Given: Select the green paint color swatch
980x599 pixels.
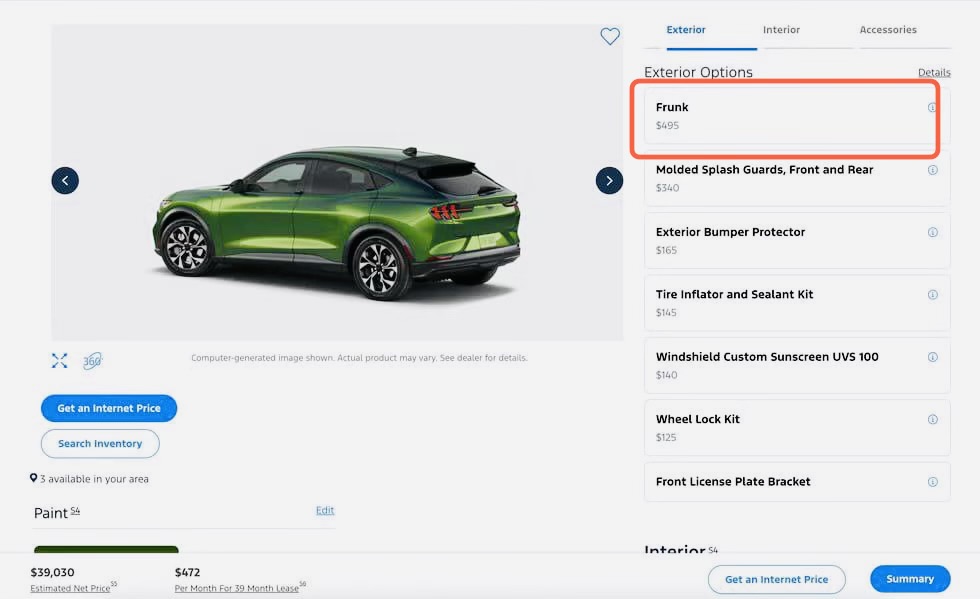Looking at the screenshot, I should coord(106,551).
